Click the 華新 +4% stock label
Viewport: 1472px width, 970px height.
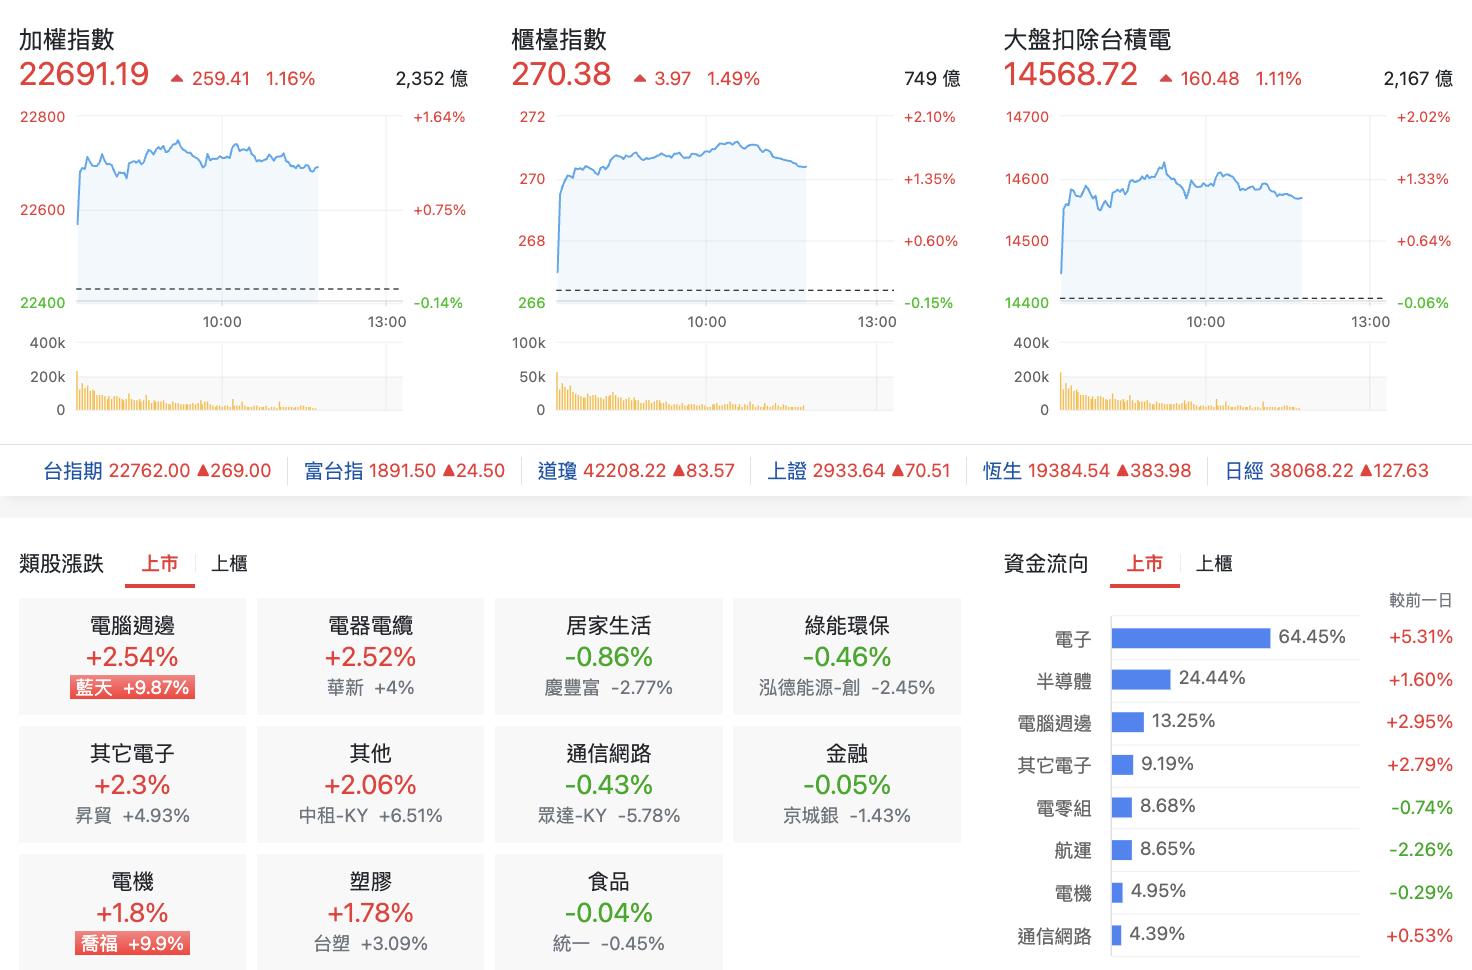[370, 688]
